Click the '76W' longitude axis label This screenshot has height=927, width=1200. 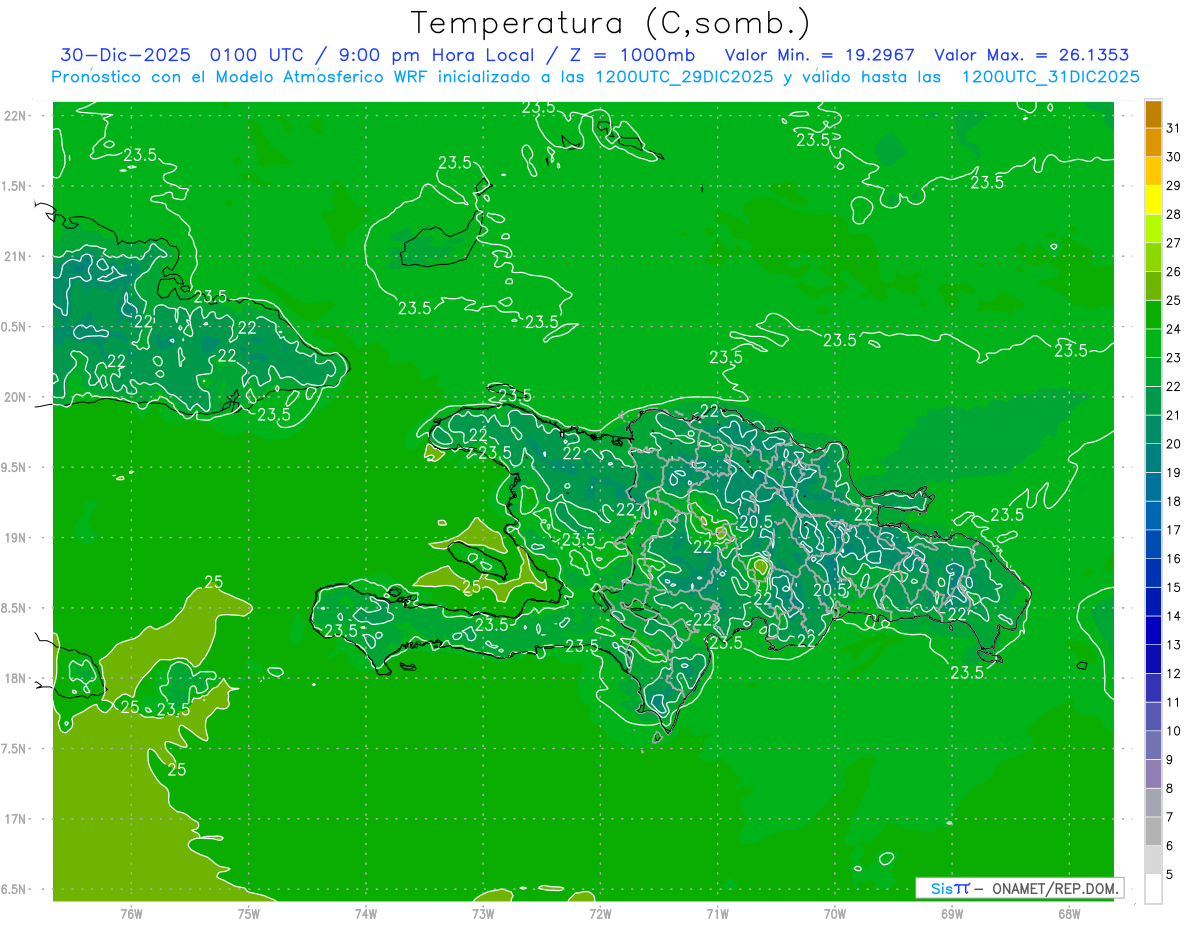tap(131, 914)
